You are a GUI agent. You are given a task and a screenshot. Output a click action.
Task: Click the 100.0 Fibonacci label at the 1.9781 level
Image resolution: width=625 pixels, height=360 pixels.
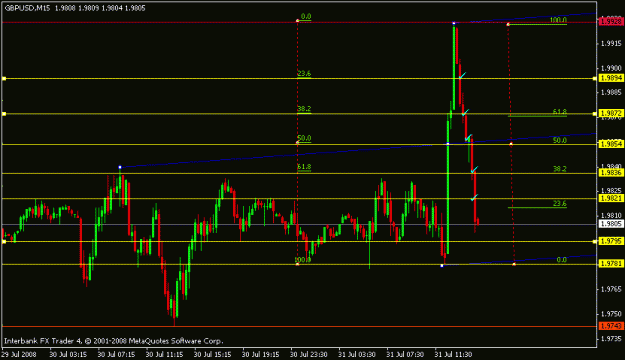pyautogui.click(x=303, y=260)
